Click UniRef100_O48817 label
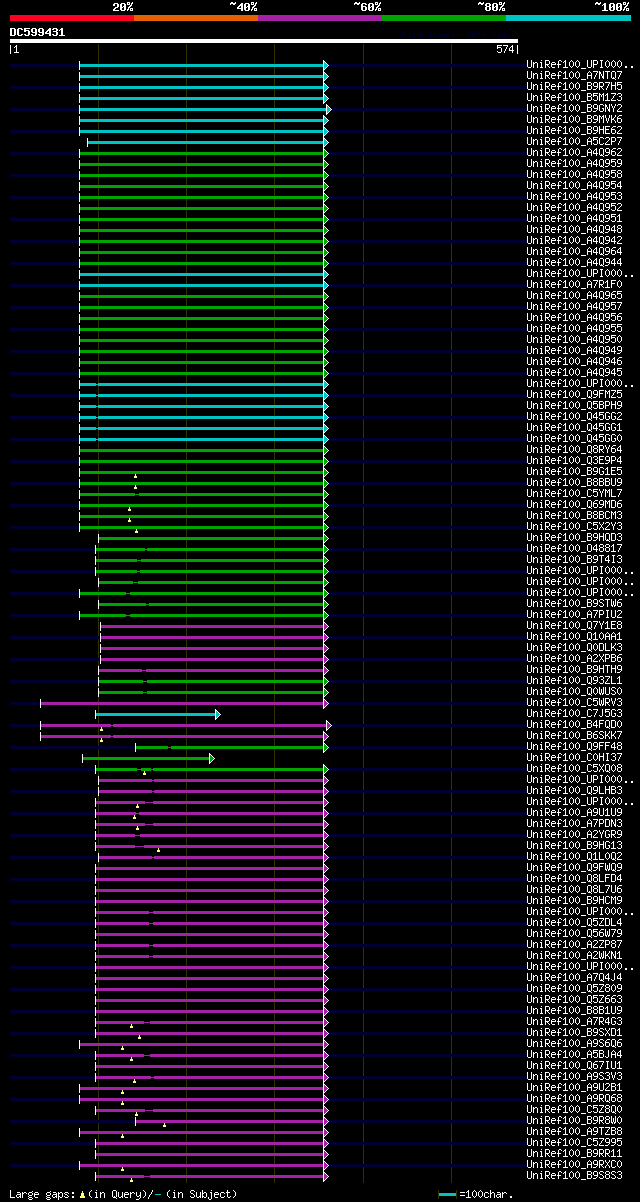The image size is (640, 1202). coord(574,548)
